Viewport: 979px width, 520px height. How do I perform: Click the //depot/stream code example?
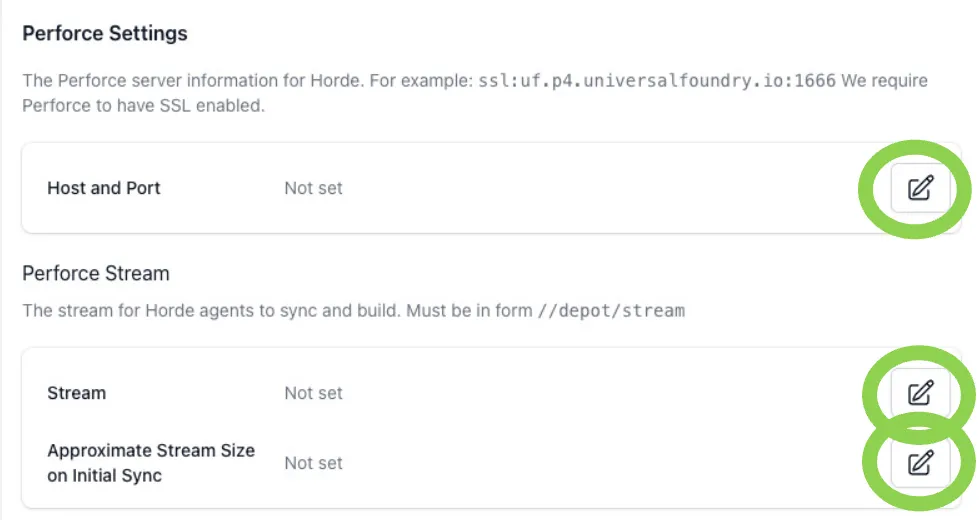click(611, 311)
